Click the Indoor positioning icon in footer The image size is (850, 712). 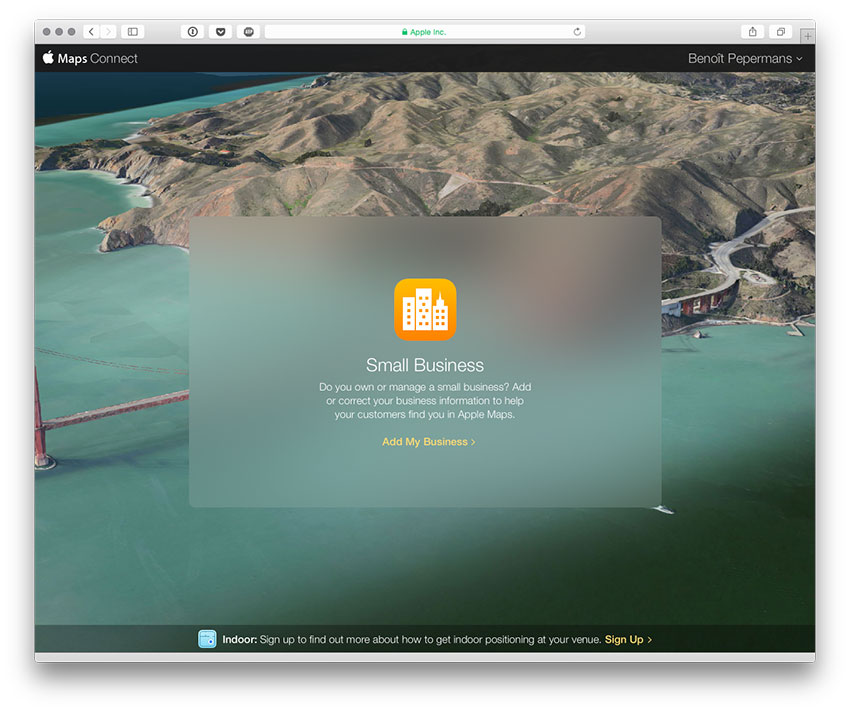[x=207, y=639]
